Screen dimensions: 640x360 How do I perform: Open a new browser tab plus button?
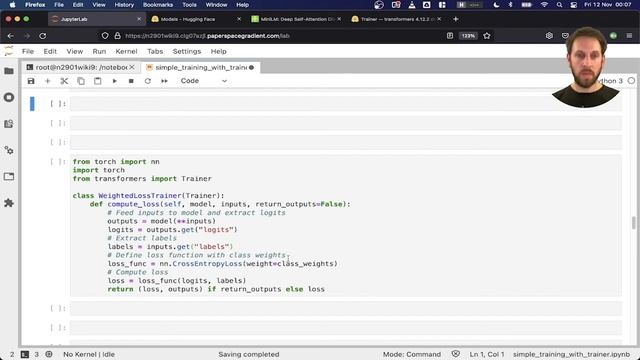coord(456,19)
